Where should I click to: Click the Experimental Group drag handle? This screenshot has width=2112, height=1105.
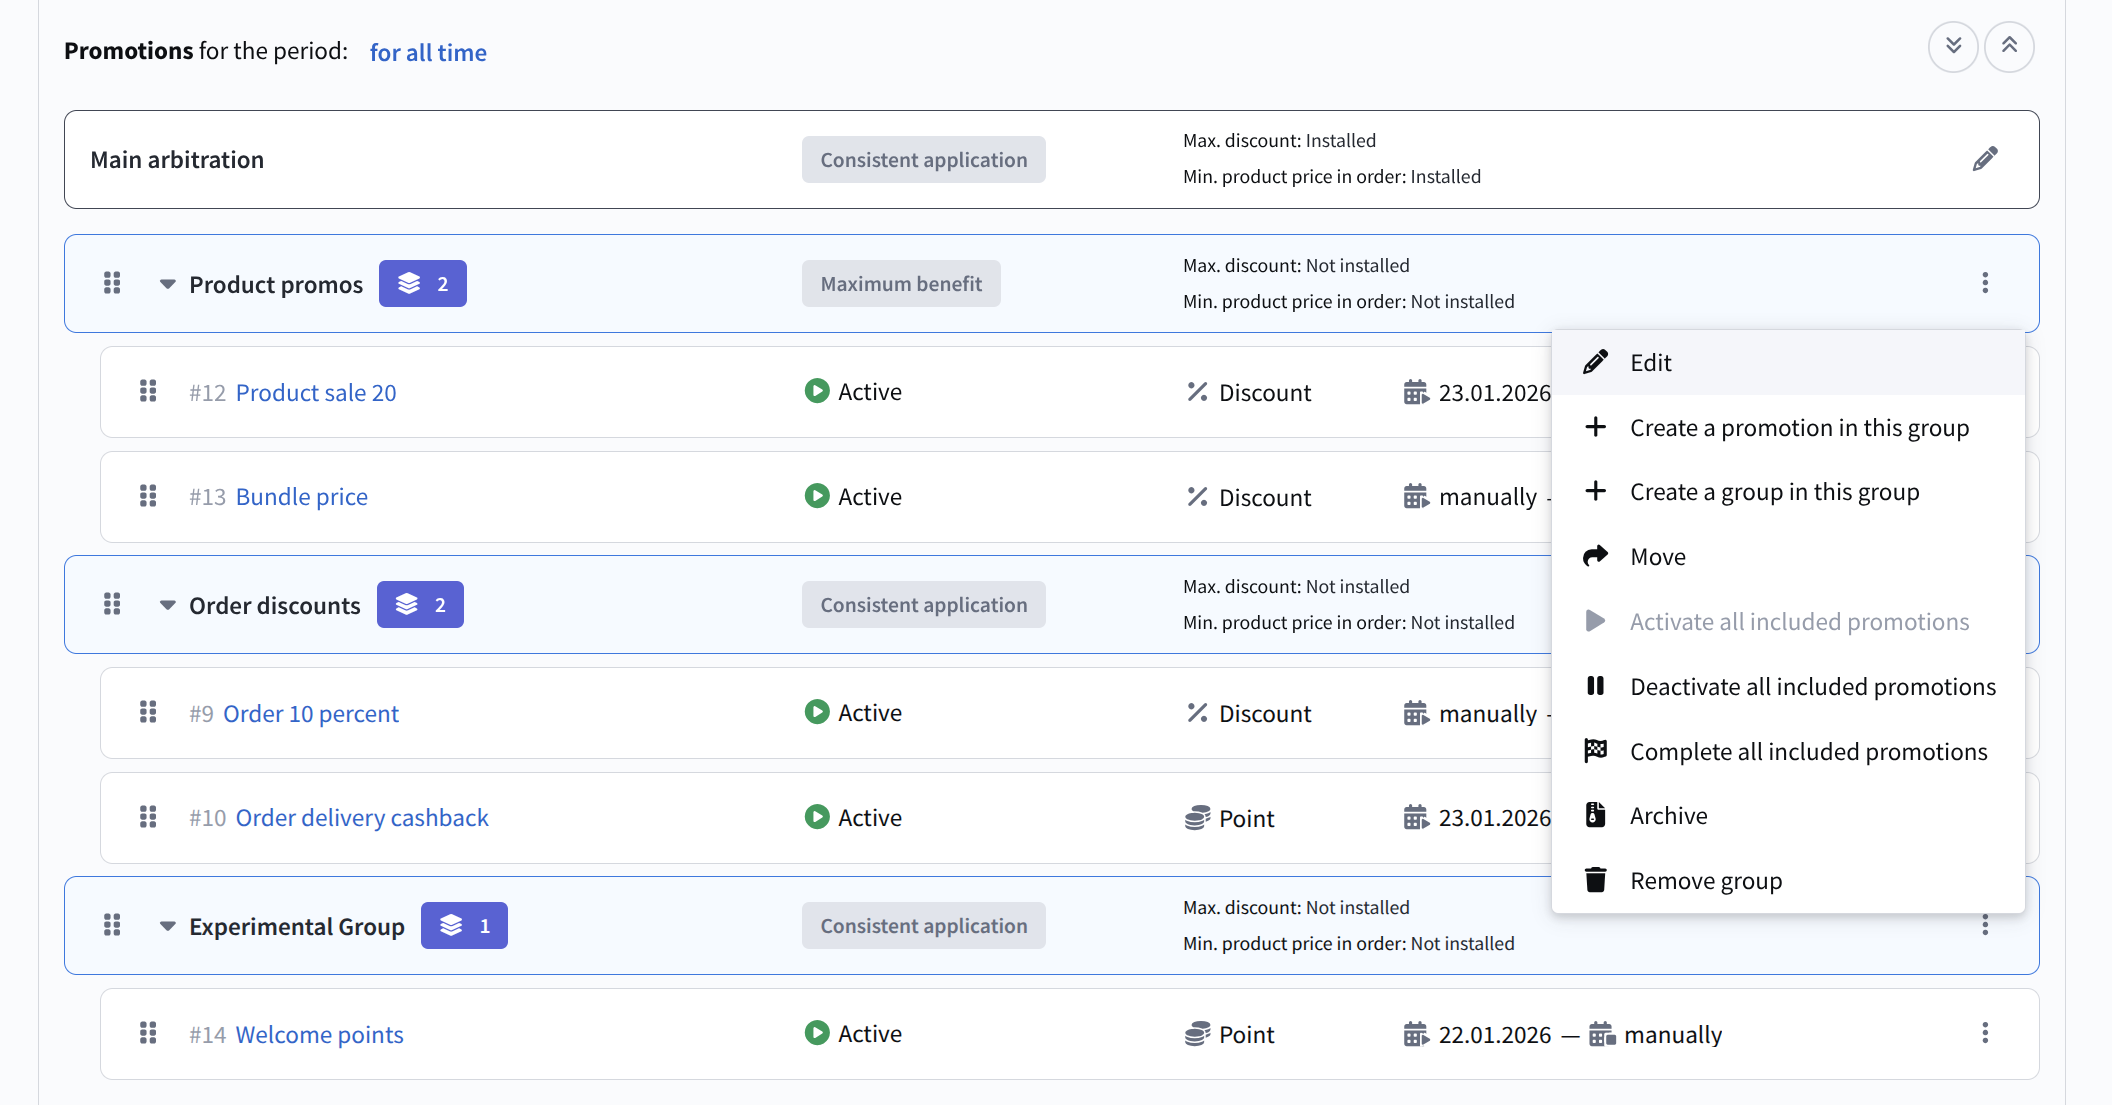coord(112,925)
